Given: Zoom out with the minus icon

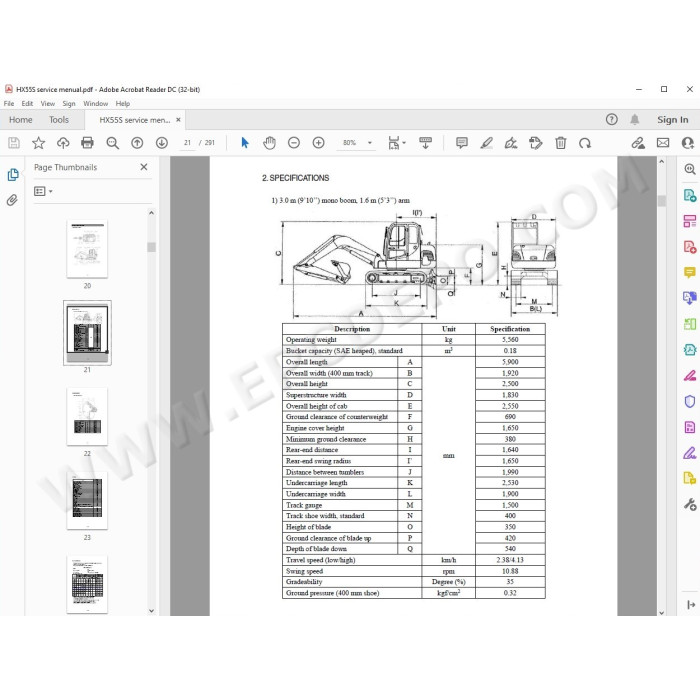Looking at the screenshot, I should (x=294, y=143).
